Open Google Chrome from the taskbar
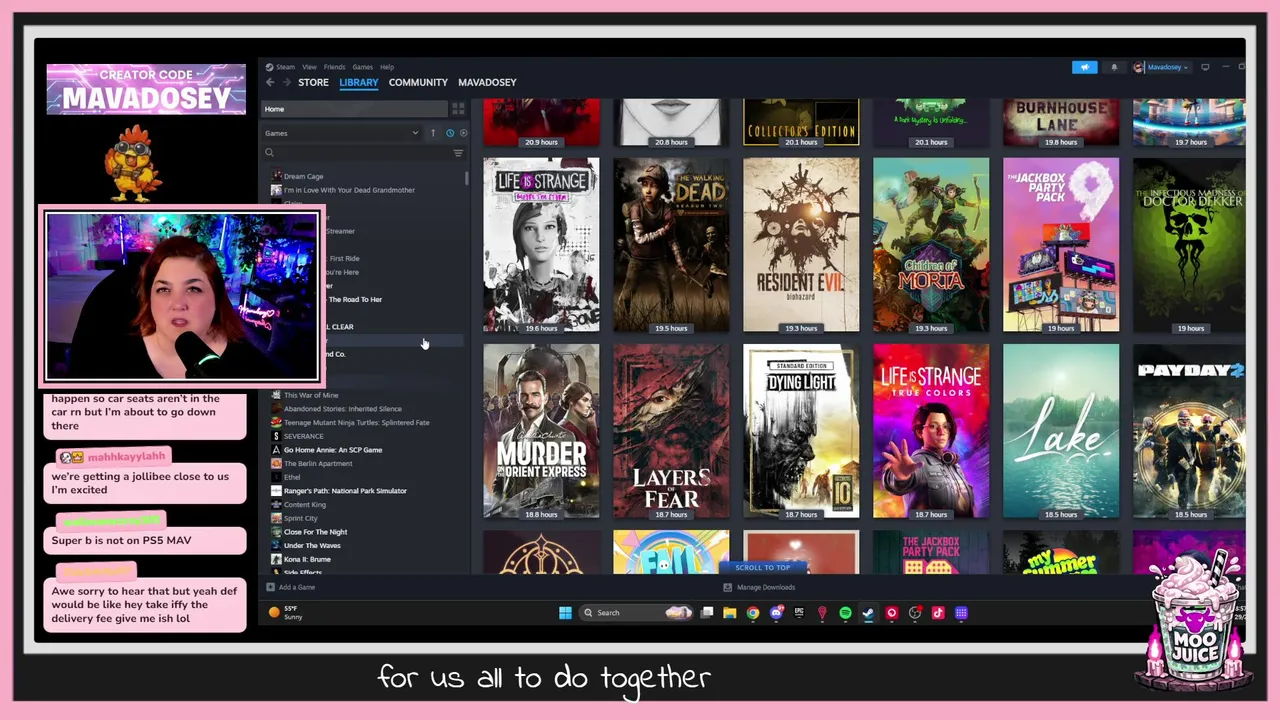1280x720 pixels. [x=753, y=613]
